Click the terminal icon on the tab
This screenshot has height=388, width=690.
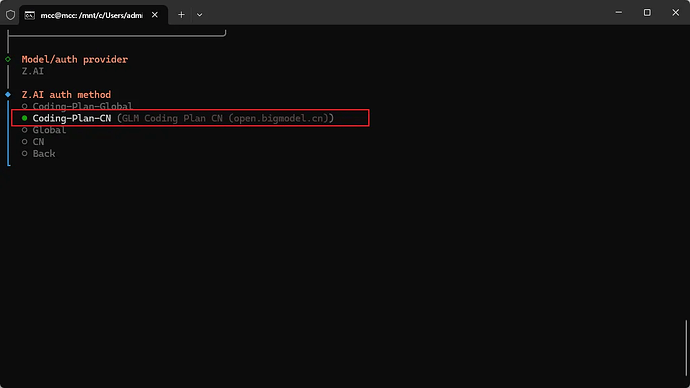point(29,15)
